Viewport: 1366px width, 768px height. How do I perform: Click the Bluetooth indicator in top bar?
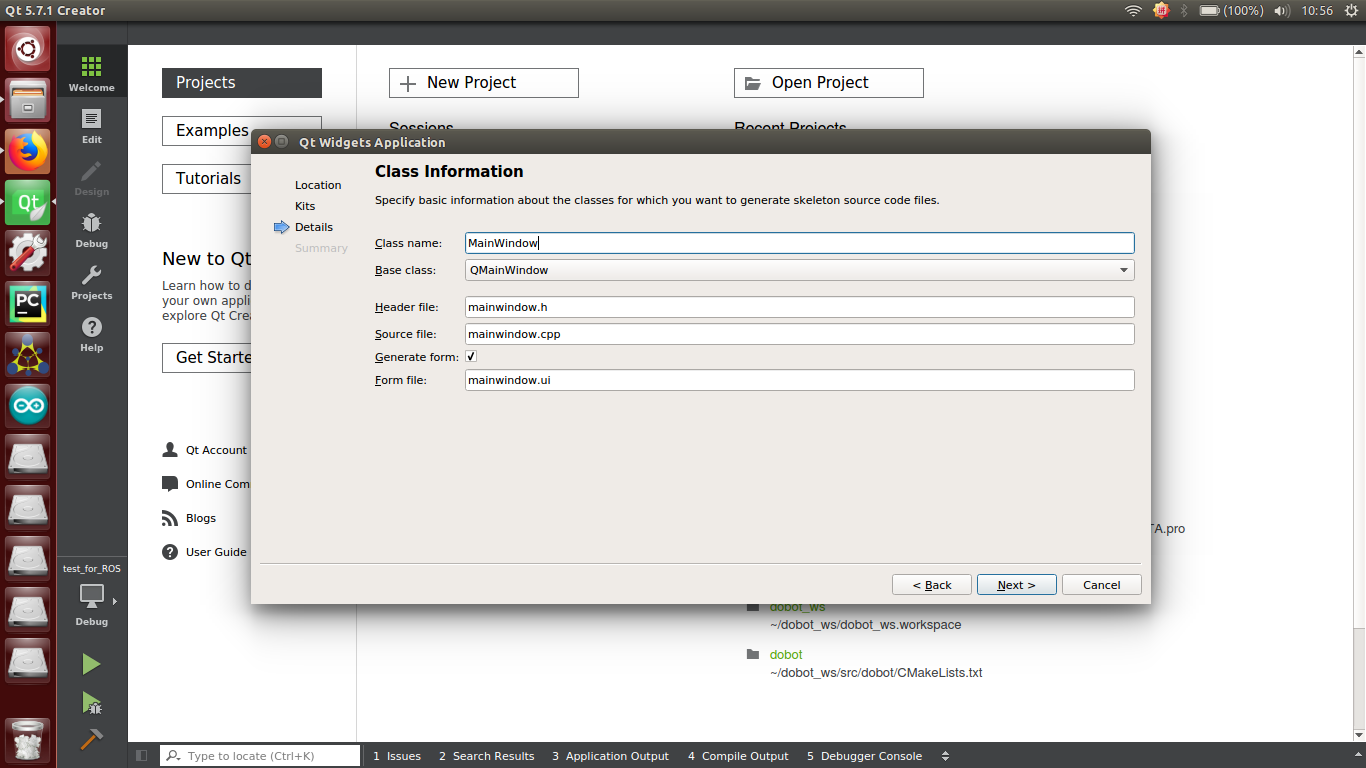[x=1185, y=11]
